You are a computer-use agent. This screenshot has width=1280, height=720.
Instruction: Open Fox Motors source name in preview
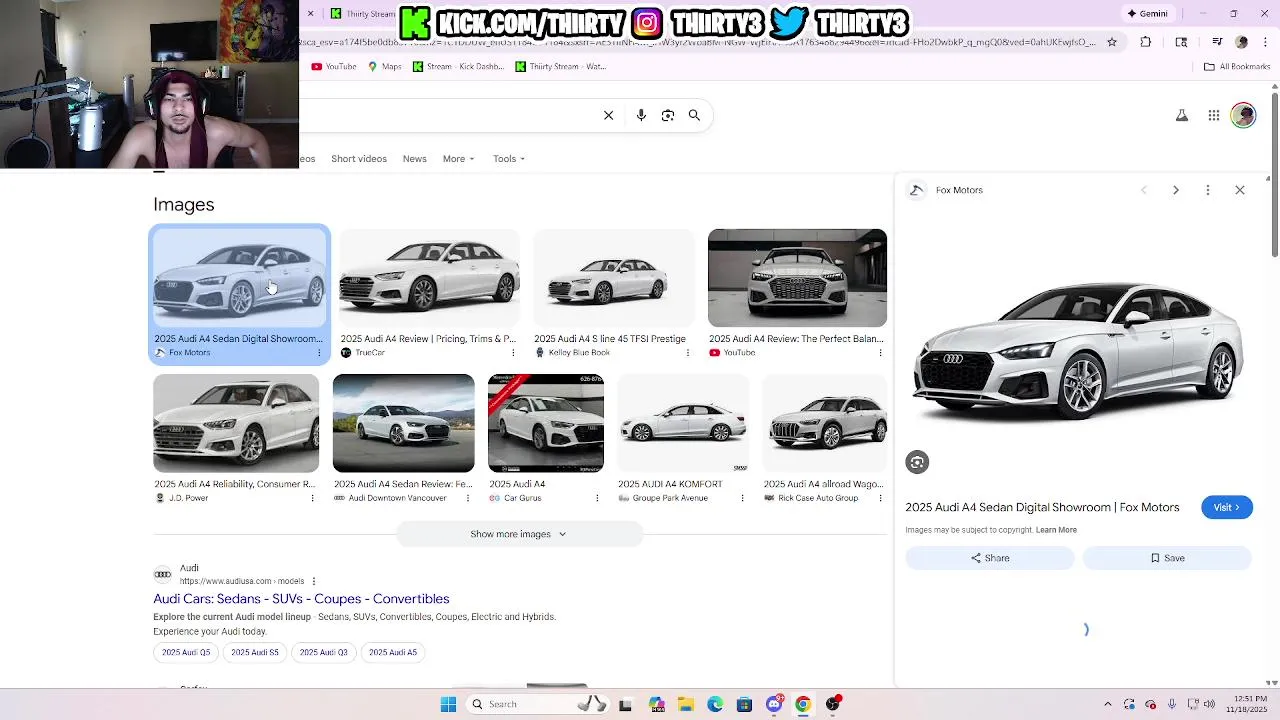click(959, 190)
